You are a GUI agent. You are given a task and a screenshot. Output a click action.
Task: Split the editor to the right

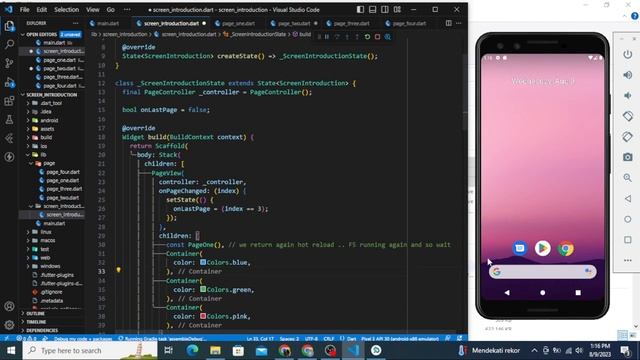(x=449, y=23)
